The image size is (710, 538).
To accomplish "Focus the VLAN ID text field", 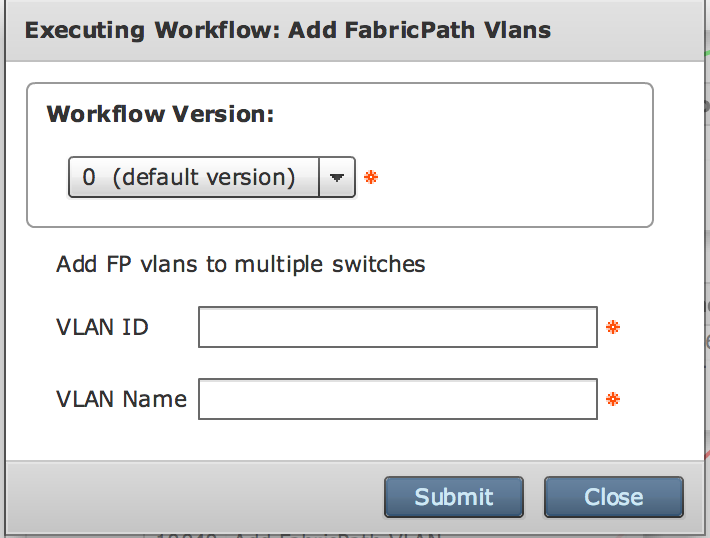I will [398, 327].
